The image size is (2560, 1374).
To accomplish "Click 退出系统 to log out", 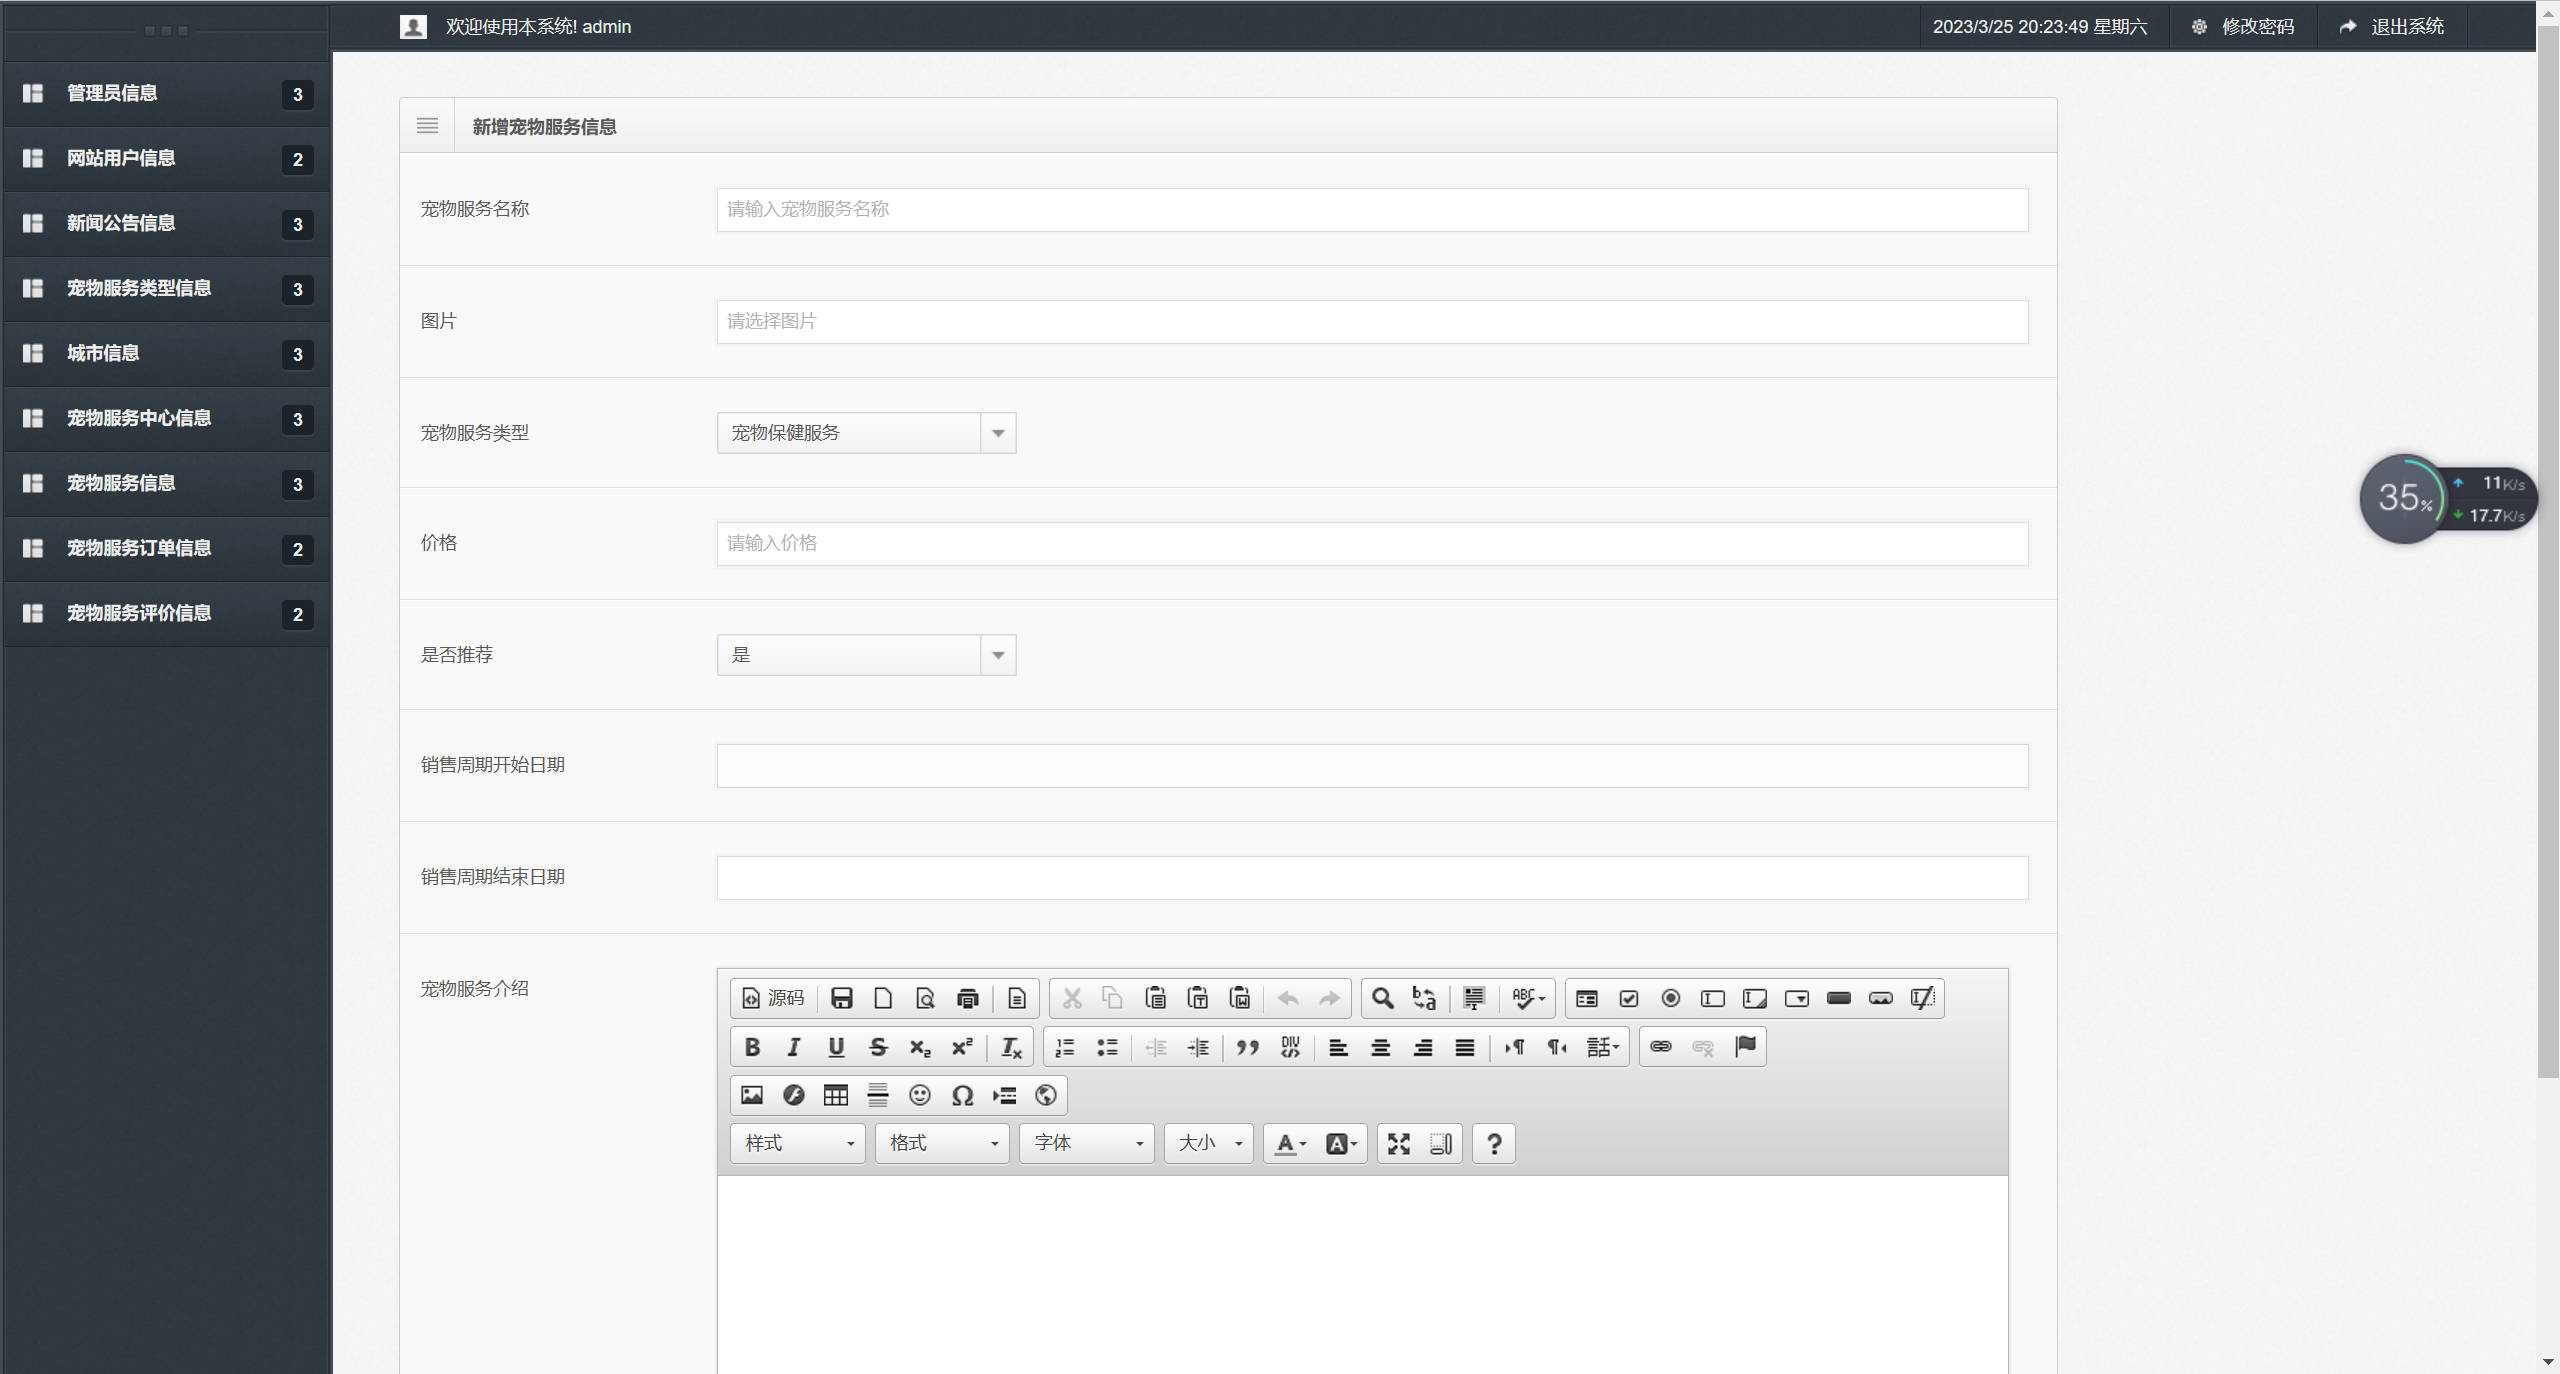I will (2406, 27).
